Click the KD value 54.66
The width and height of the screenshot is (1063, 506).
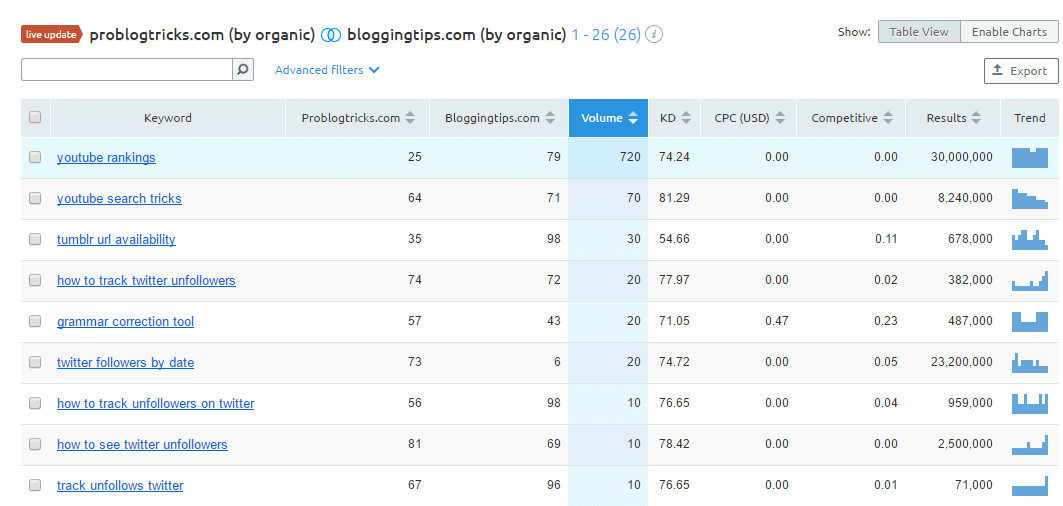675,239
